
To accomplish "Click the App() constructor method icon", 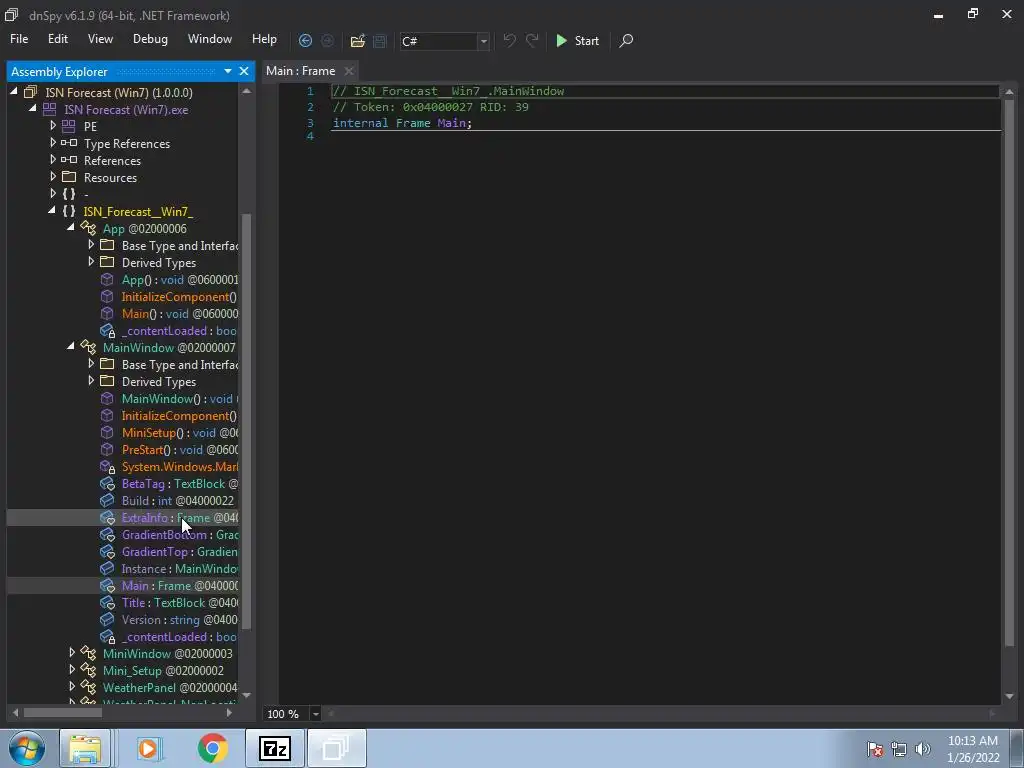I will click(107, 280).
